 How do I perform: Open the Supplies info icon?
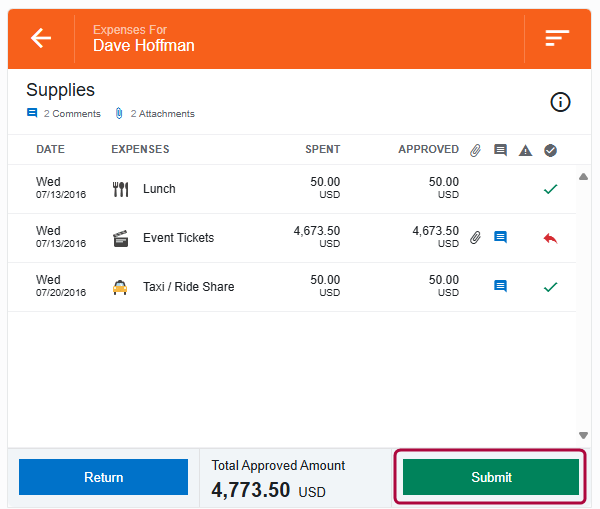coord(560,101)
